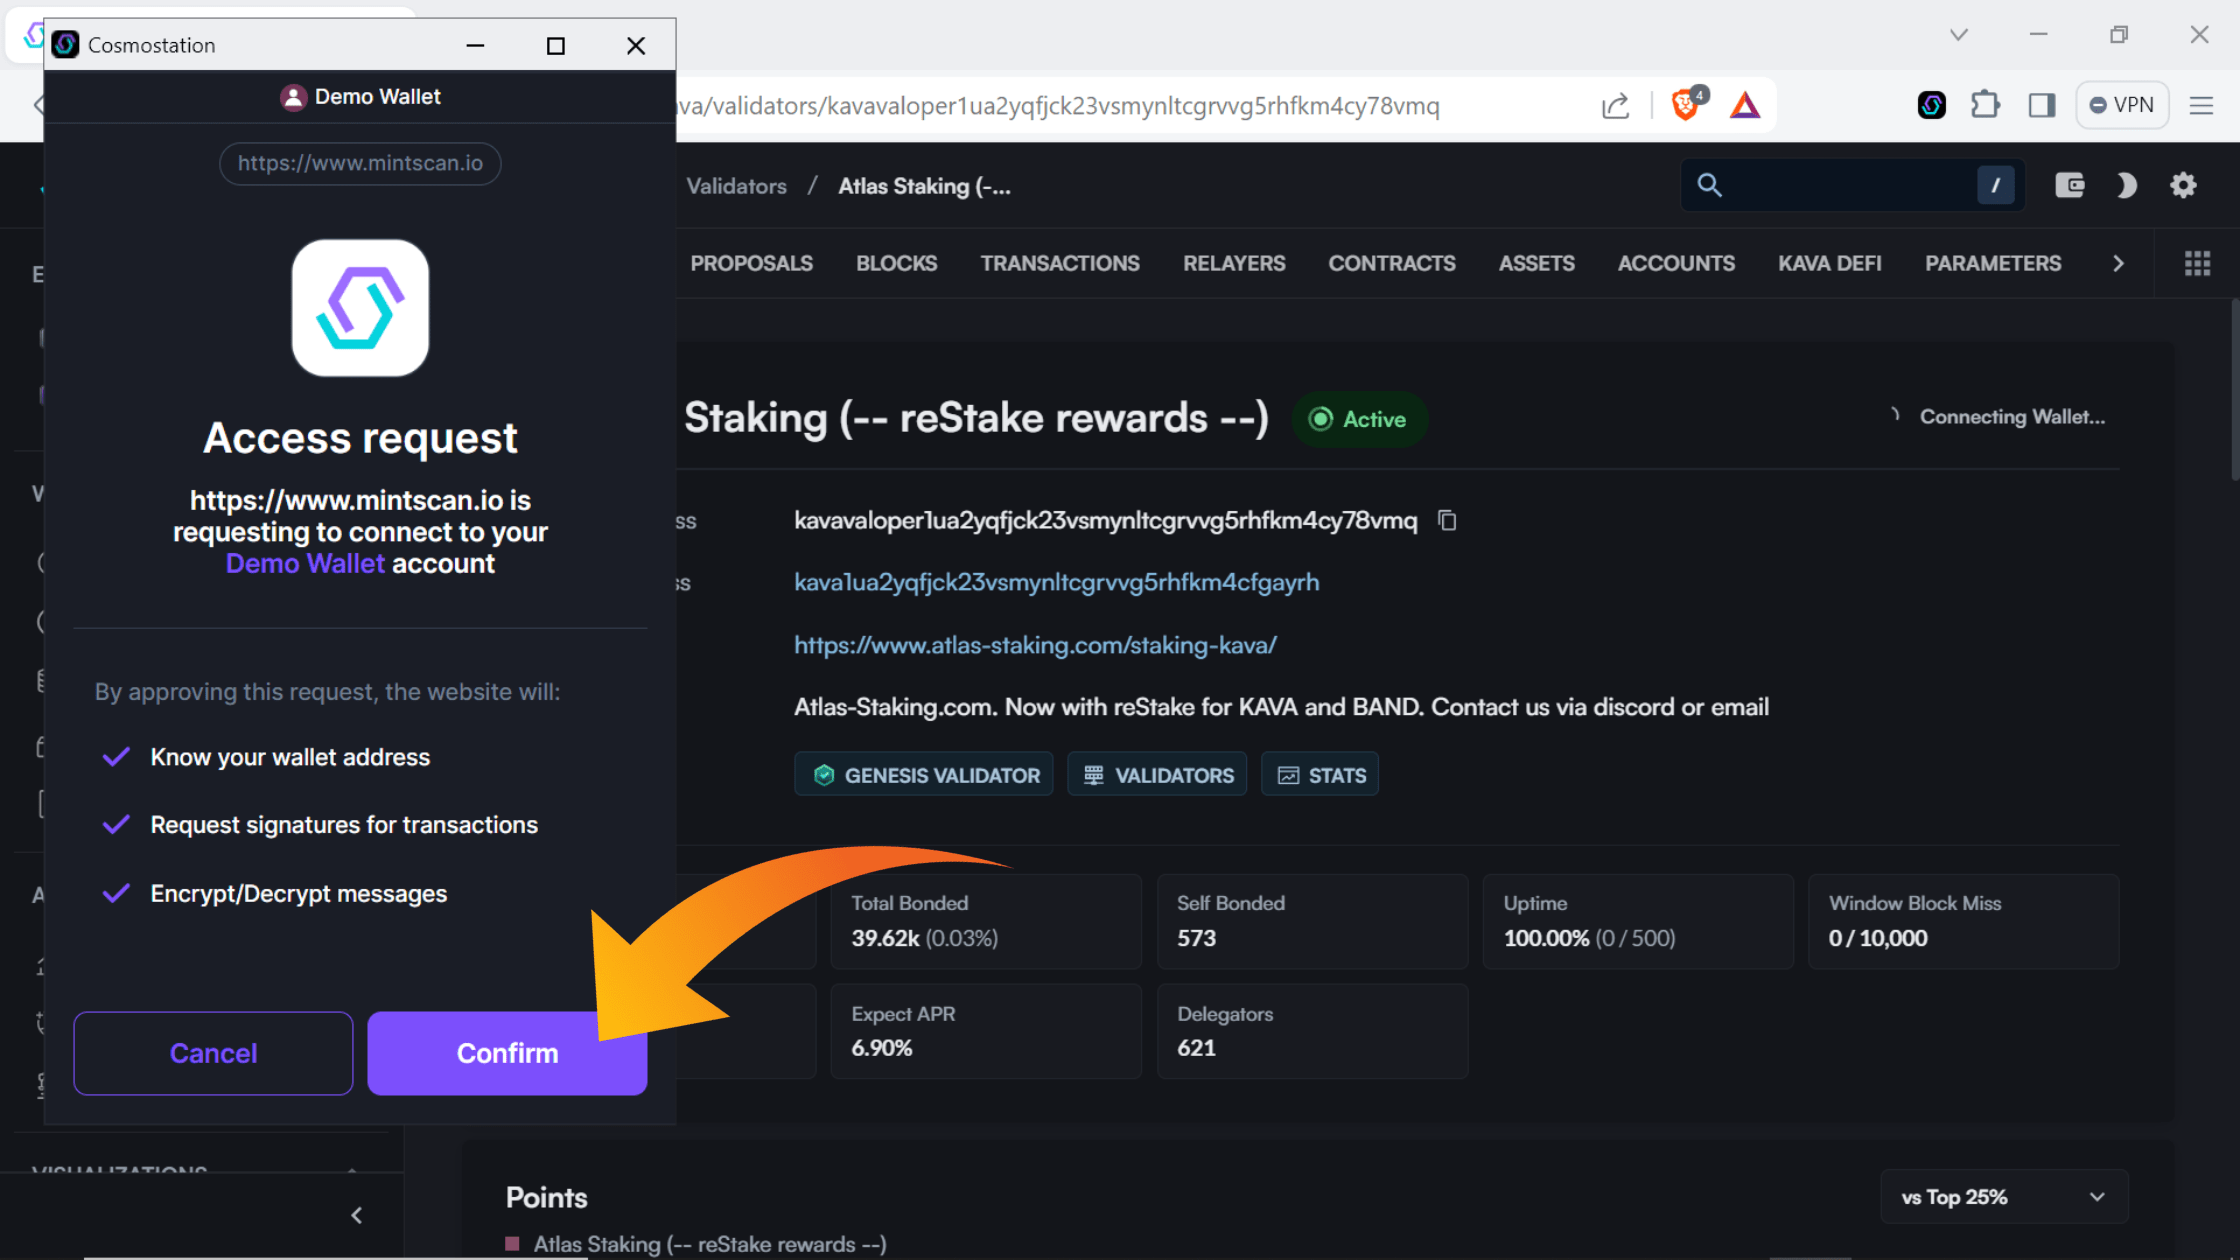Screen dimensions: 2240x1260
Task: Visit the atlas-staking.com staking link
Action: 1035,645
